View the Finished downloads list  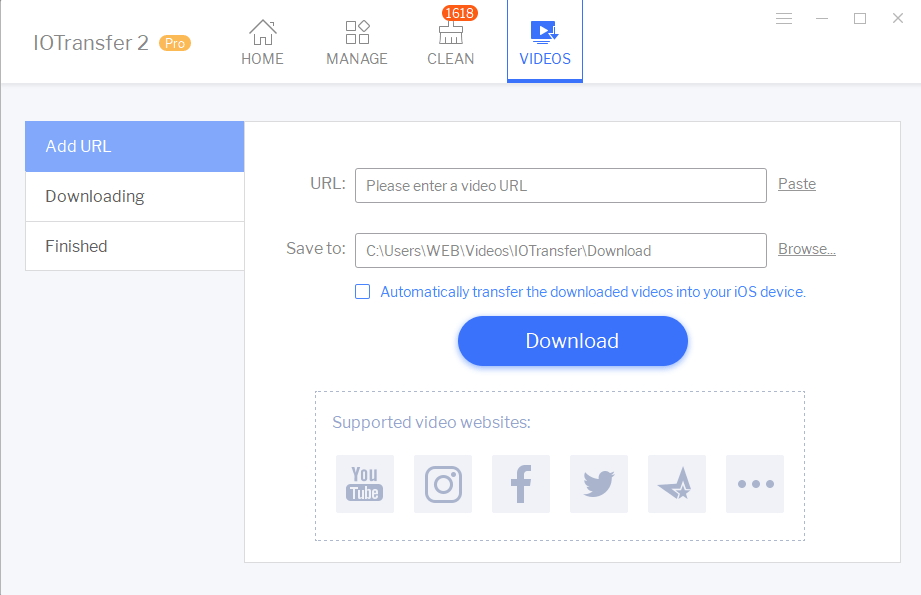(x=134, y=246)
